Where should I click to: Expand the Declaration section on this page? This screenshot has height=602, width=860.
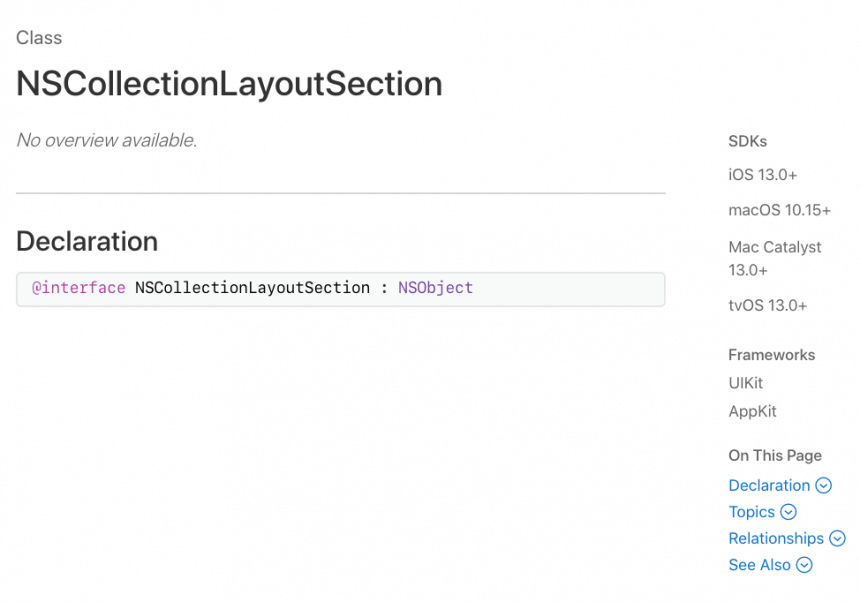point(770,485)
